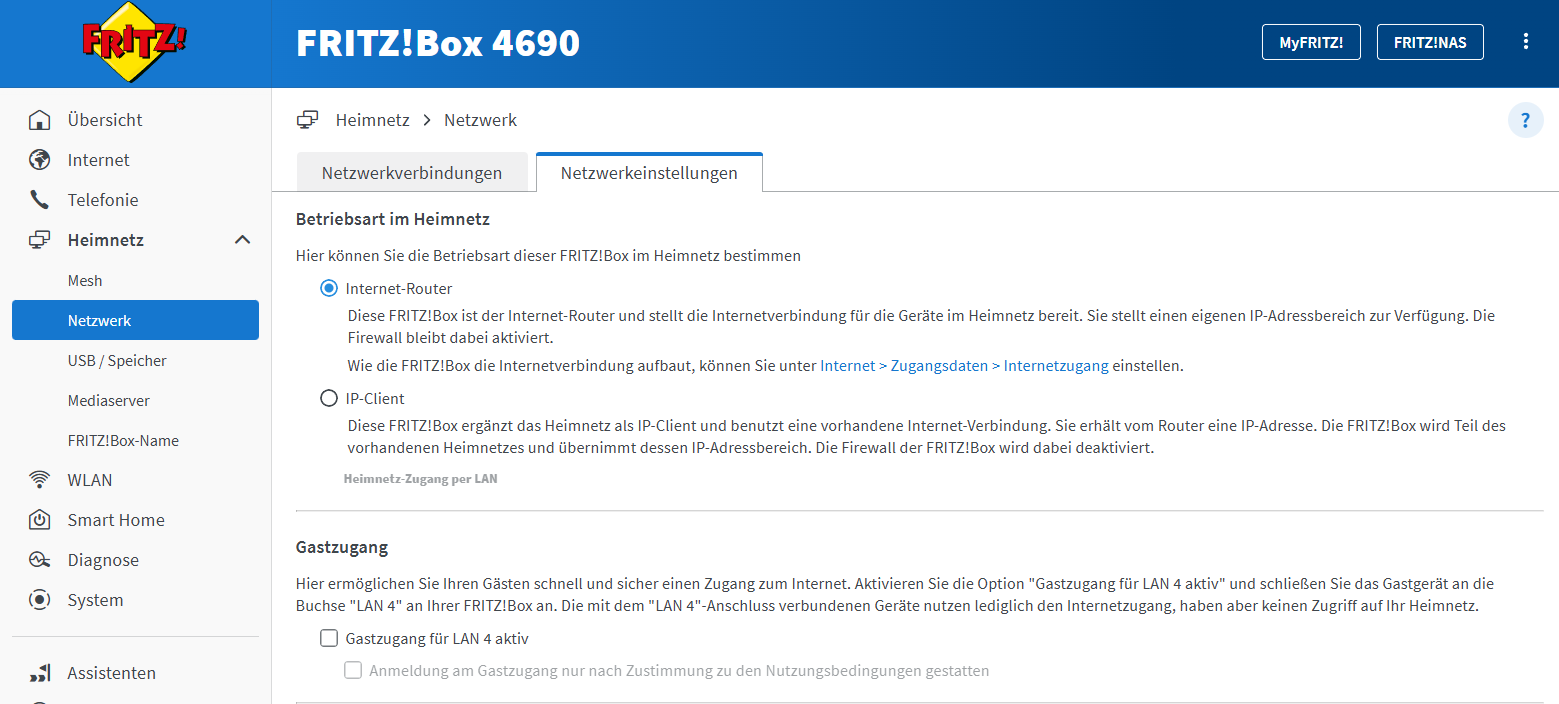
Task: Collapse the Heimnetz menu chevron
Action: (x=242, y=240)
